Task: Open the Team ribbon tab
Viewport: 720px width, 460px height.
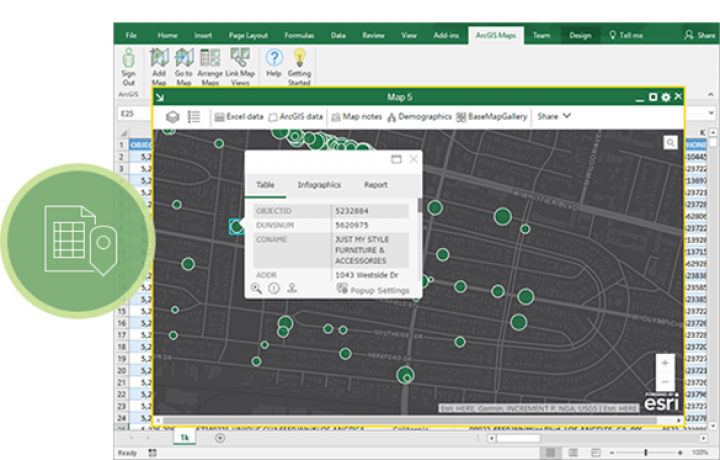Action: 541,35
